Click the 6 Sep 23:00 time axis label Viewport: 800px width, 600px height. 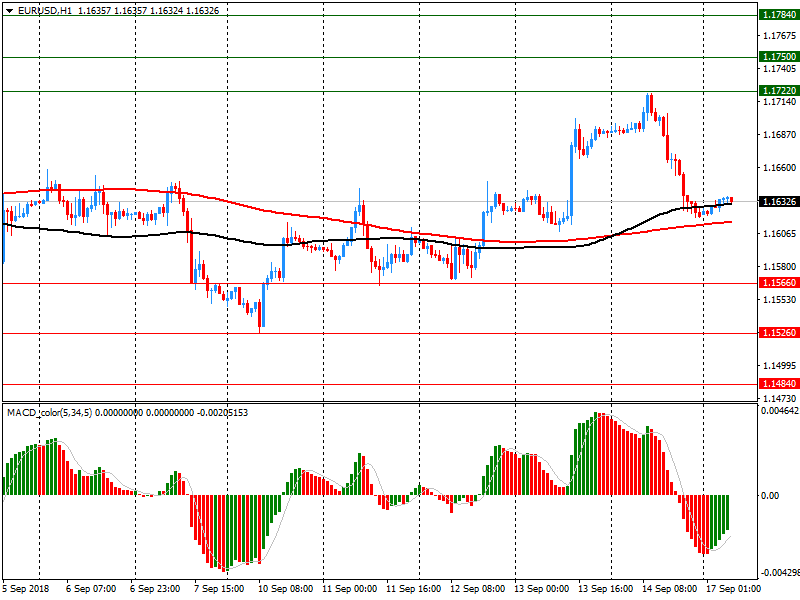coord(155,589)
